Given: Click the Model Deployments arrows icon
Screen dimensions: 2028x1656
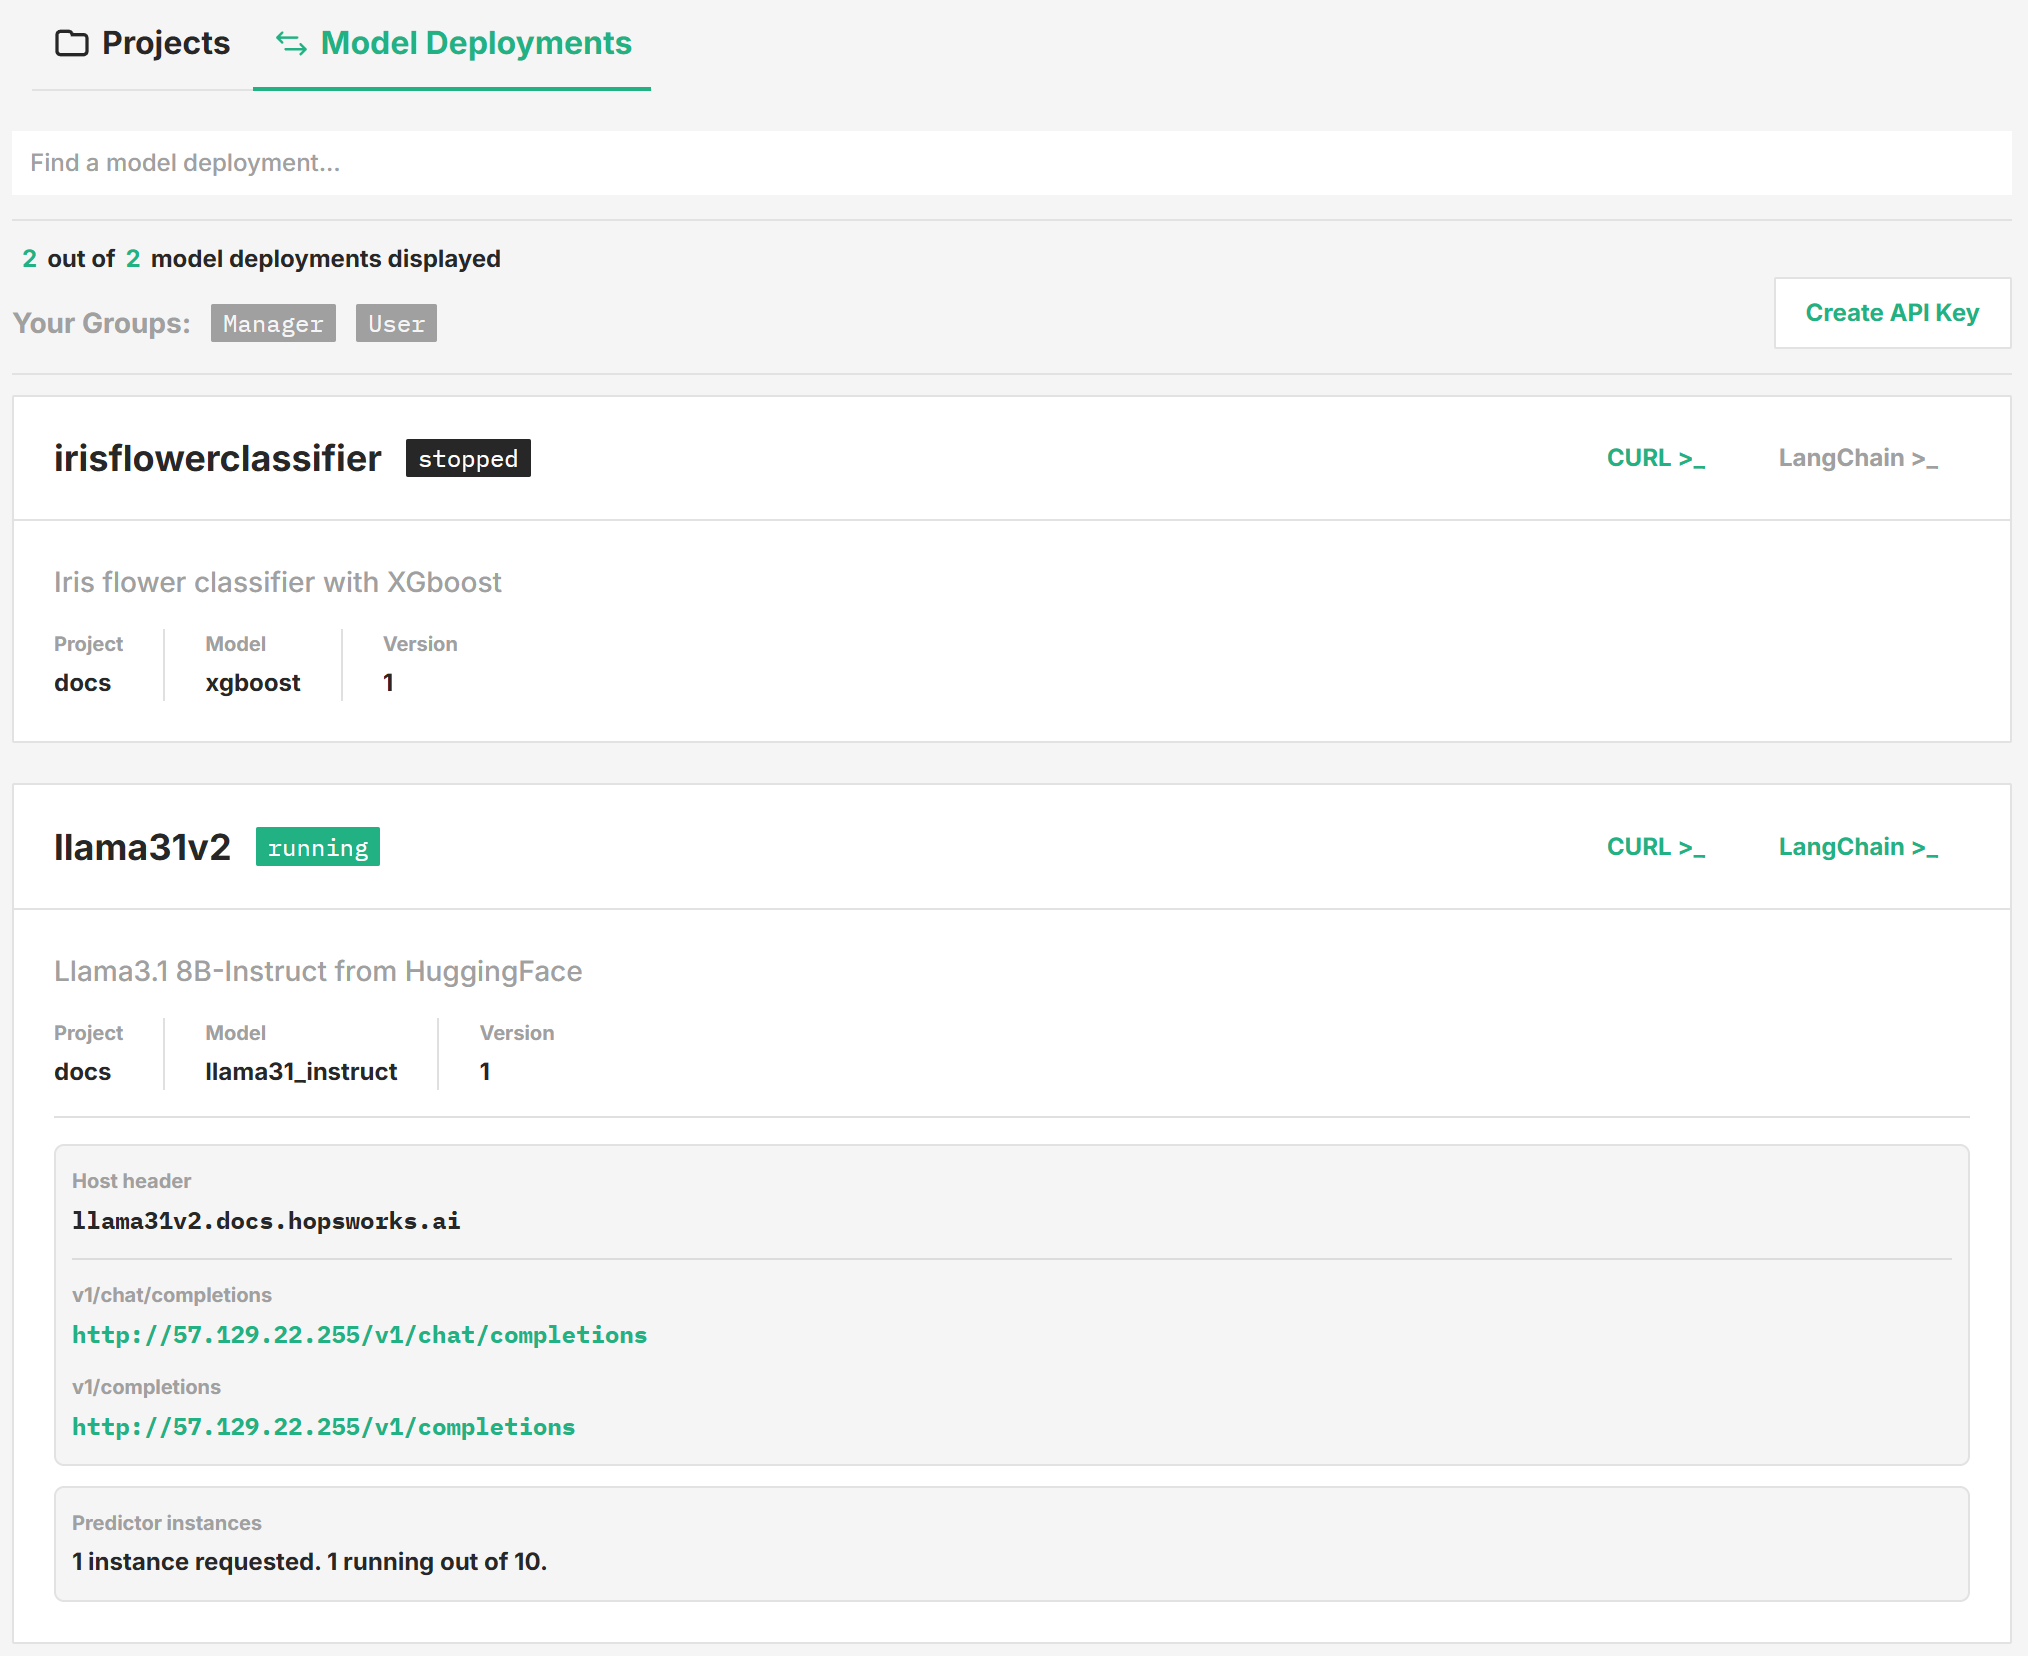Looking at the screenshot, I should coord(291,43).
